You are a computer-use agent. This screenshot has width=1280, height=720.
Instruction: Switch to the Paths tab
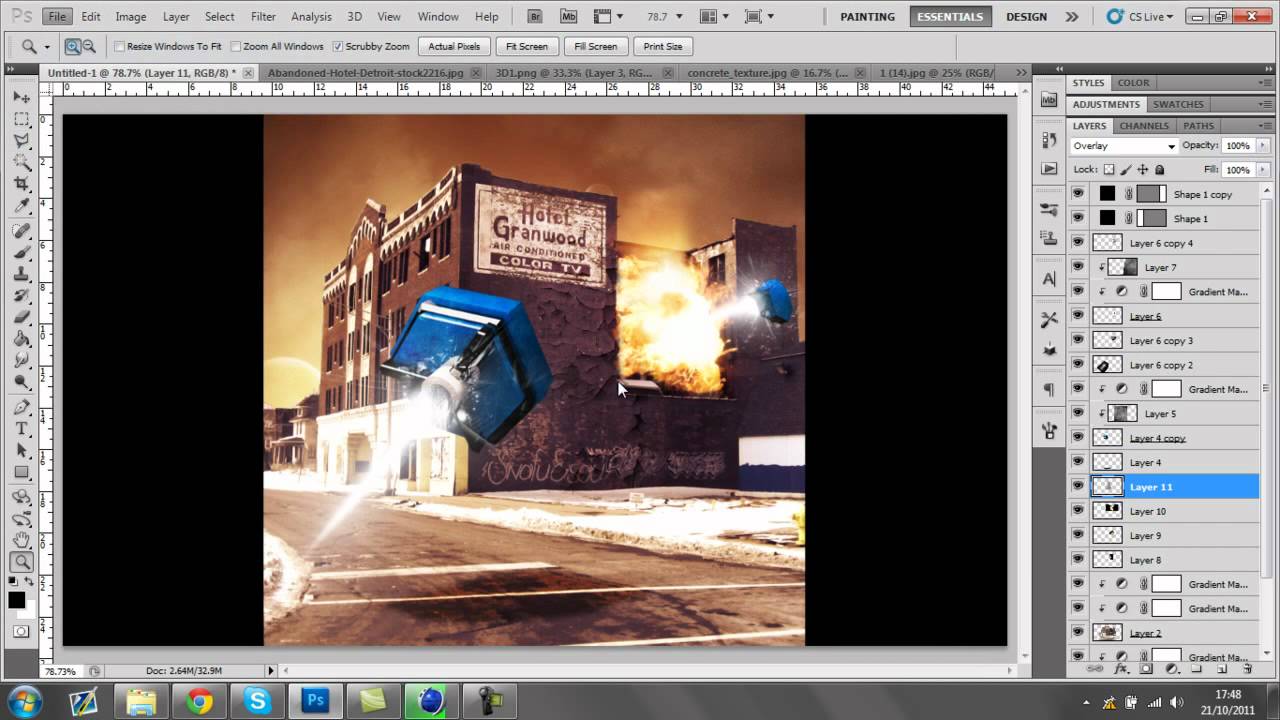pyautogui.click(x=1198, y=126)
